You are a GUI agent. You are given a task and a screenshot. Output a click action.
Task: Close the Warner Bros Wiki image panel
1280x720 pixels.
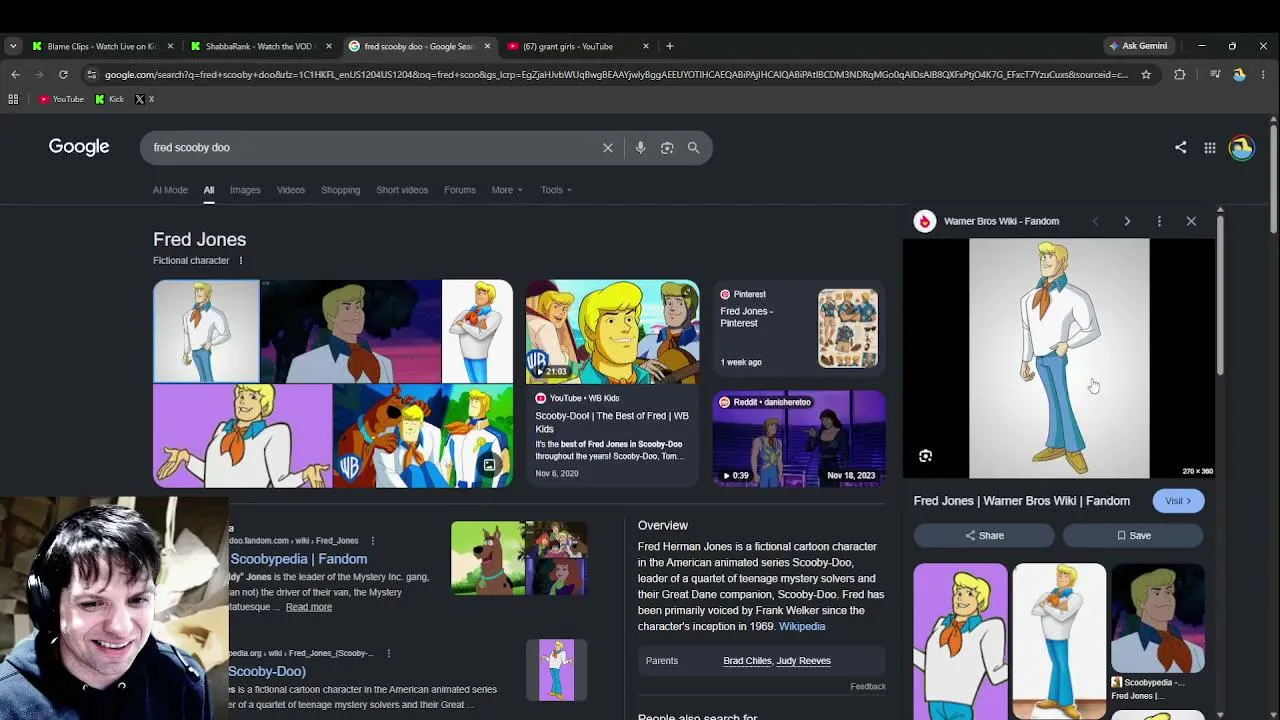pos(1191,221)
